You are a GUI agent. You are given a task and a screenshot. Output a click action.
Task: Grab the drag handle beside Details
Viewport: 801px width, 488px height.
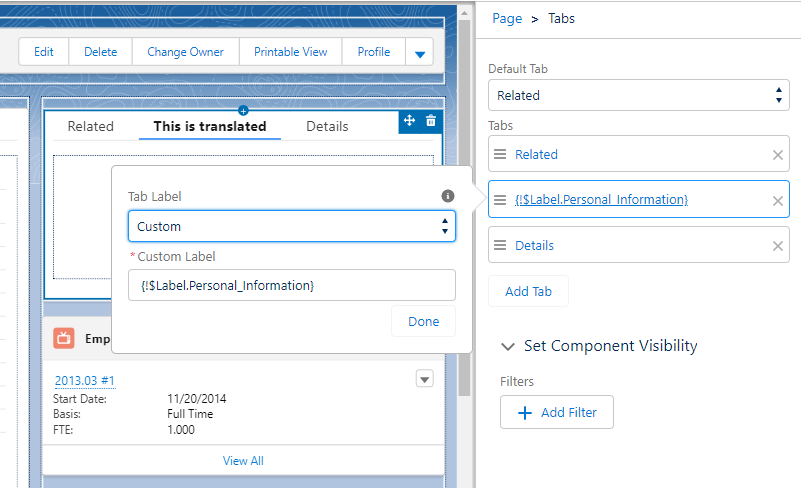(x=501, y=246)
